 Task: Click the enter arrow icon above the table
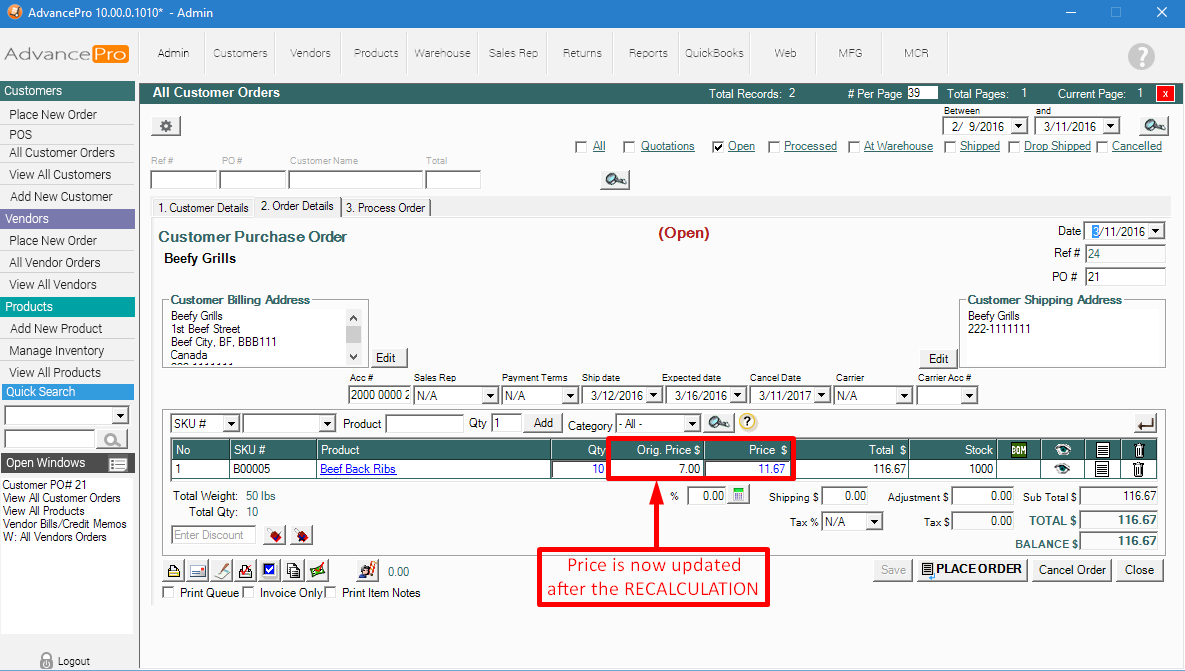[1145, 424]
